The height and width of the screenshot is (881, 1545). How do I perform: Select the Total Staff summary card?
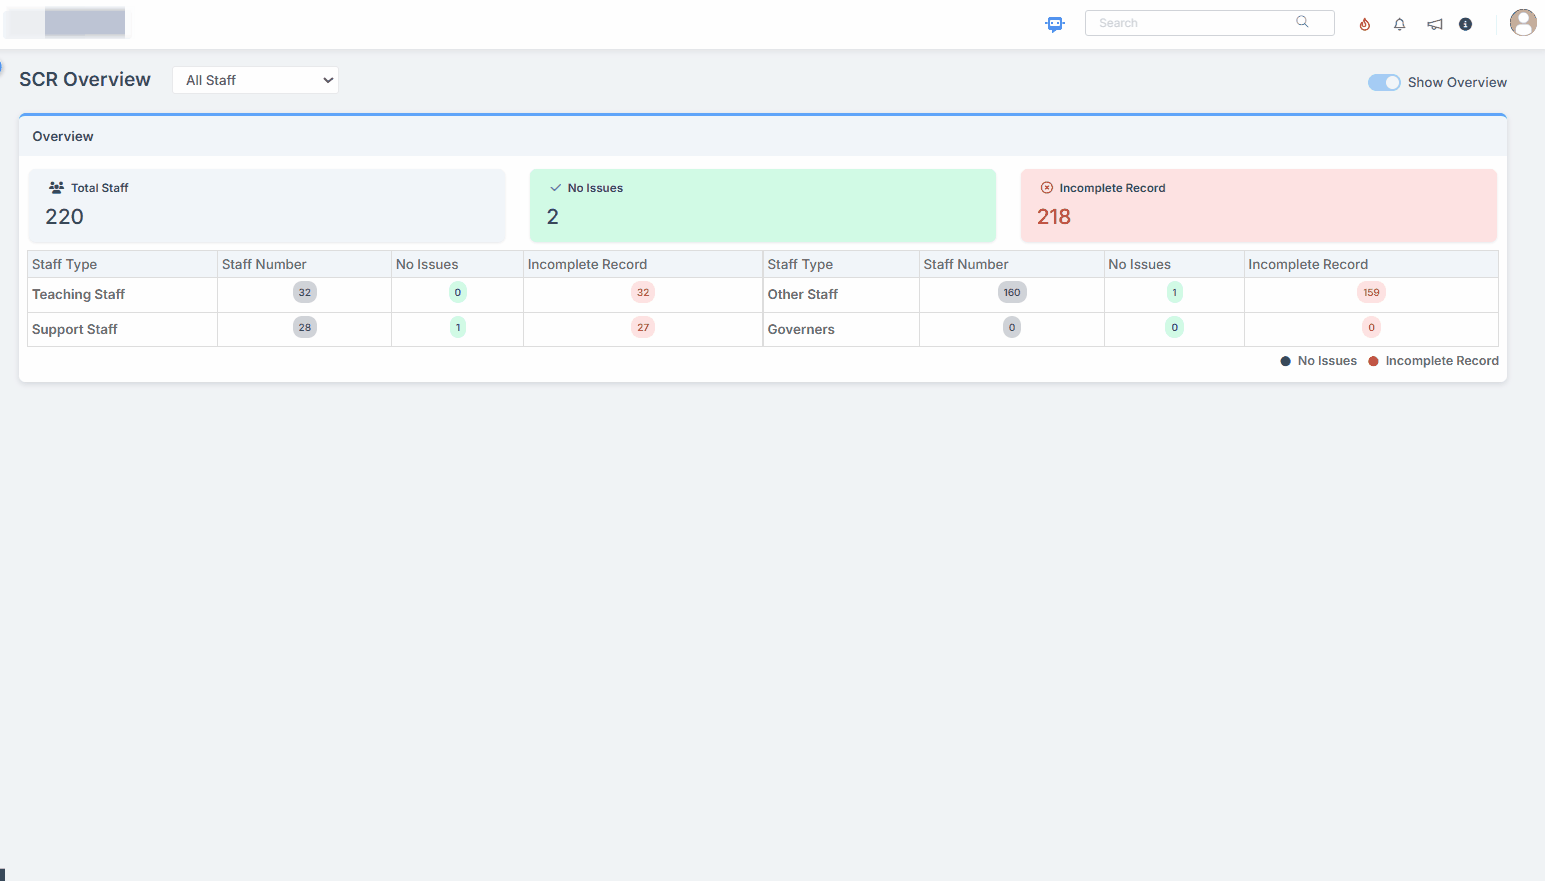point(266,205)
